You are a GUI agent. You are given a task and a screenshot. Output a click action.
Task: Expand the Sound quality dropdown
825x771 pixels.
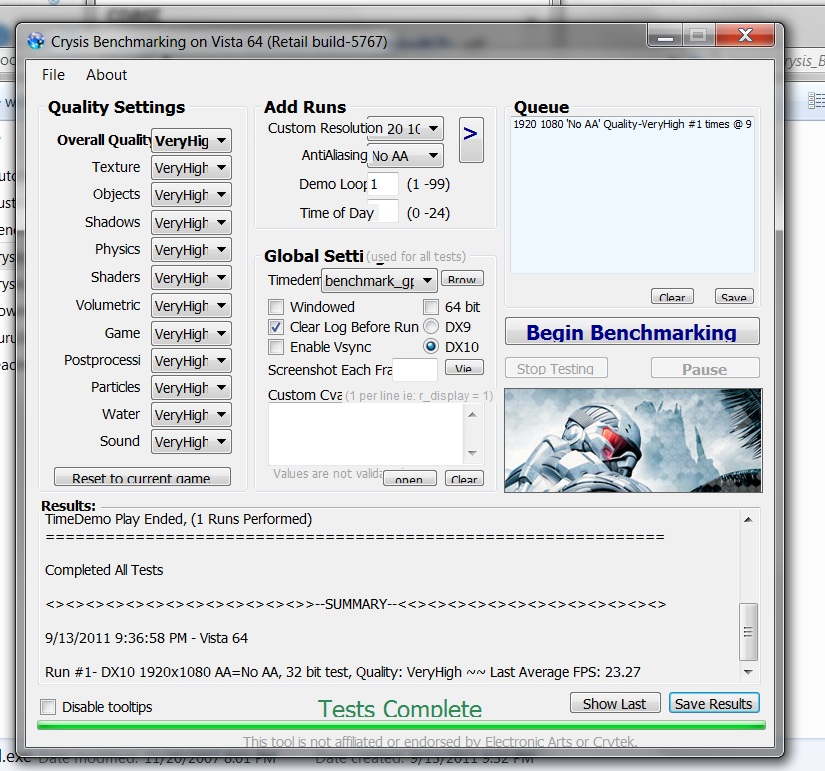click(191, 442)
